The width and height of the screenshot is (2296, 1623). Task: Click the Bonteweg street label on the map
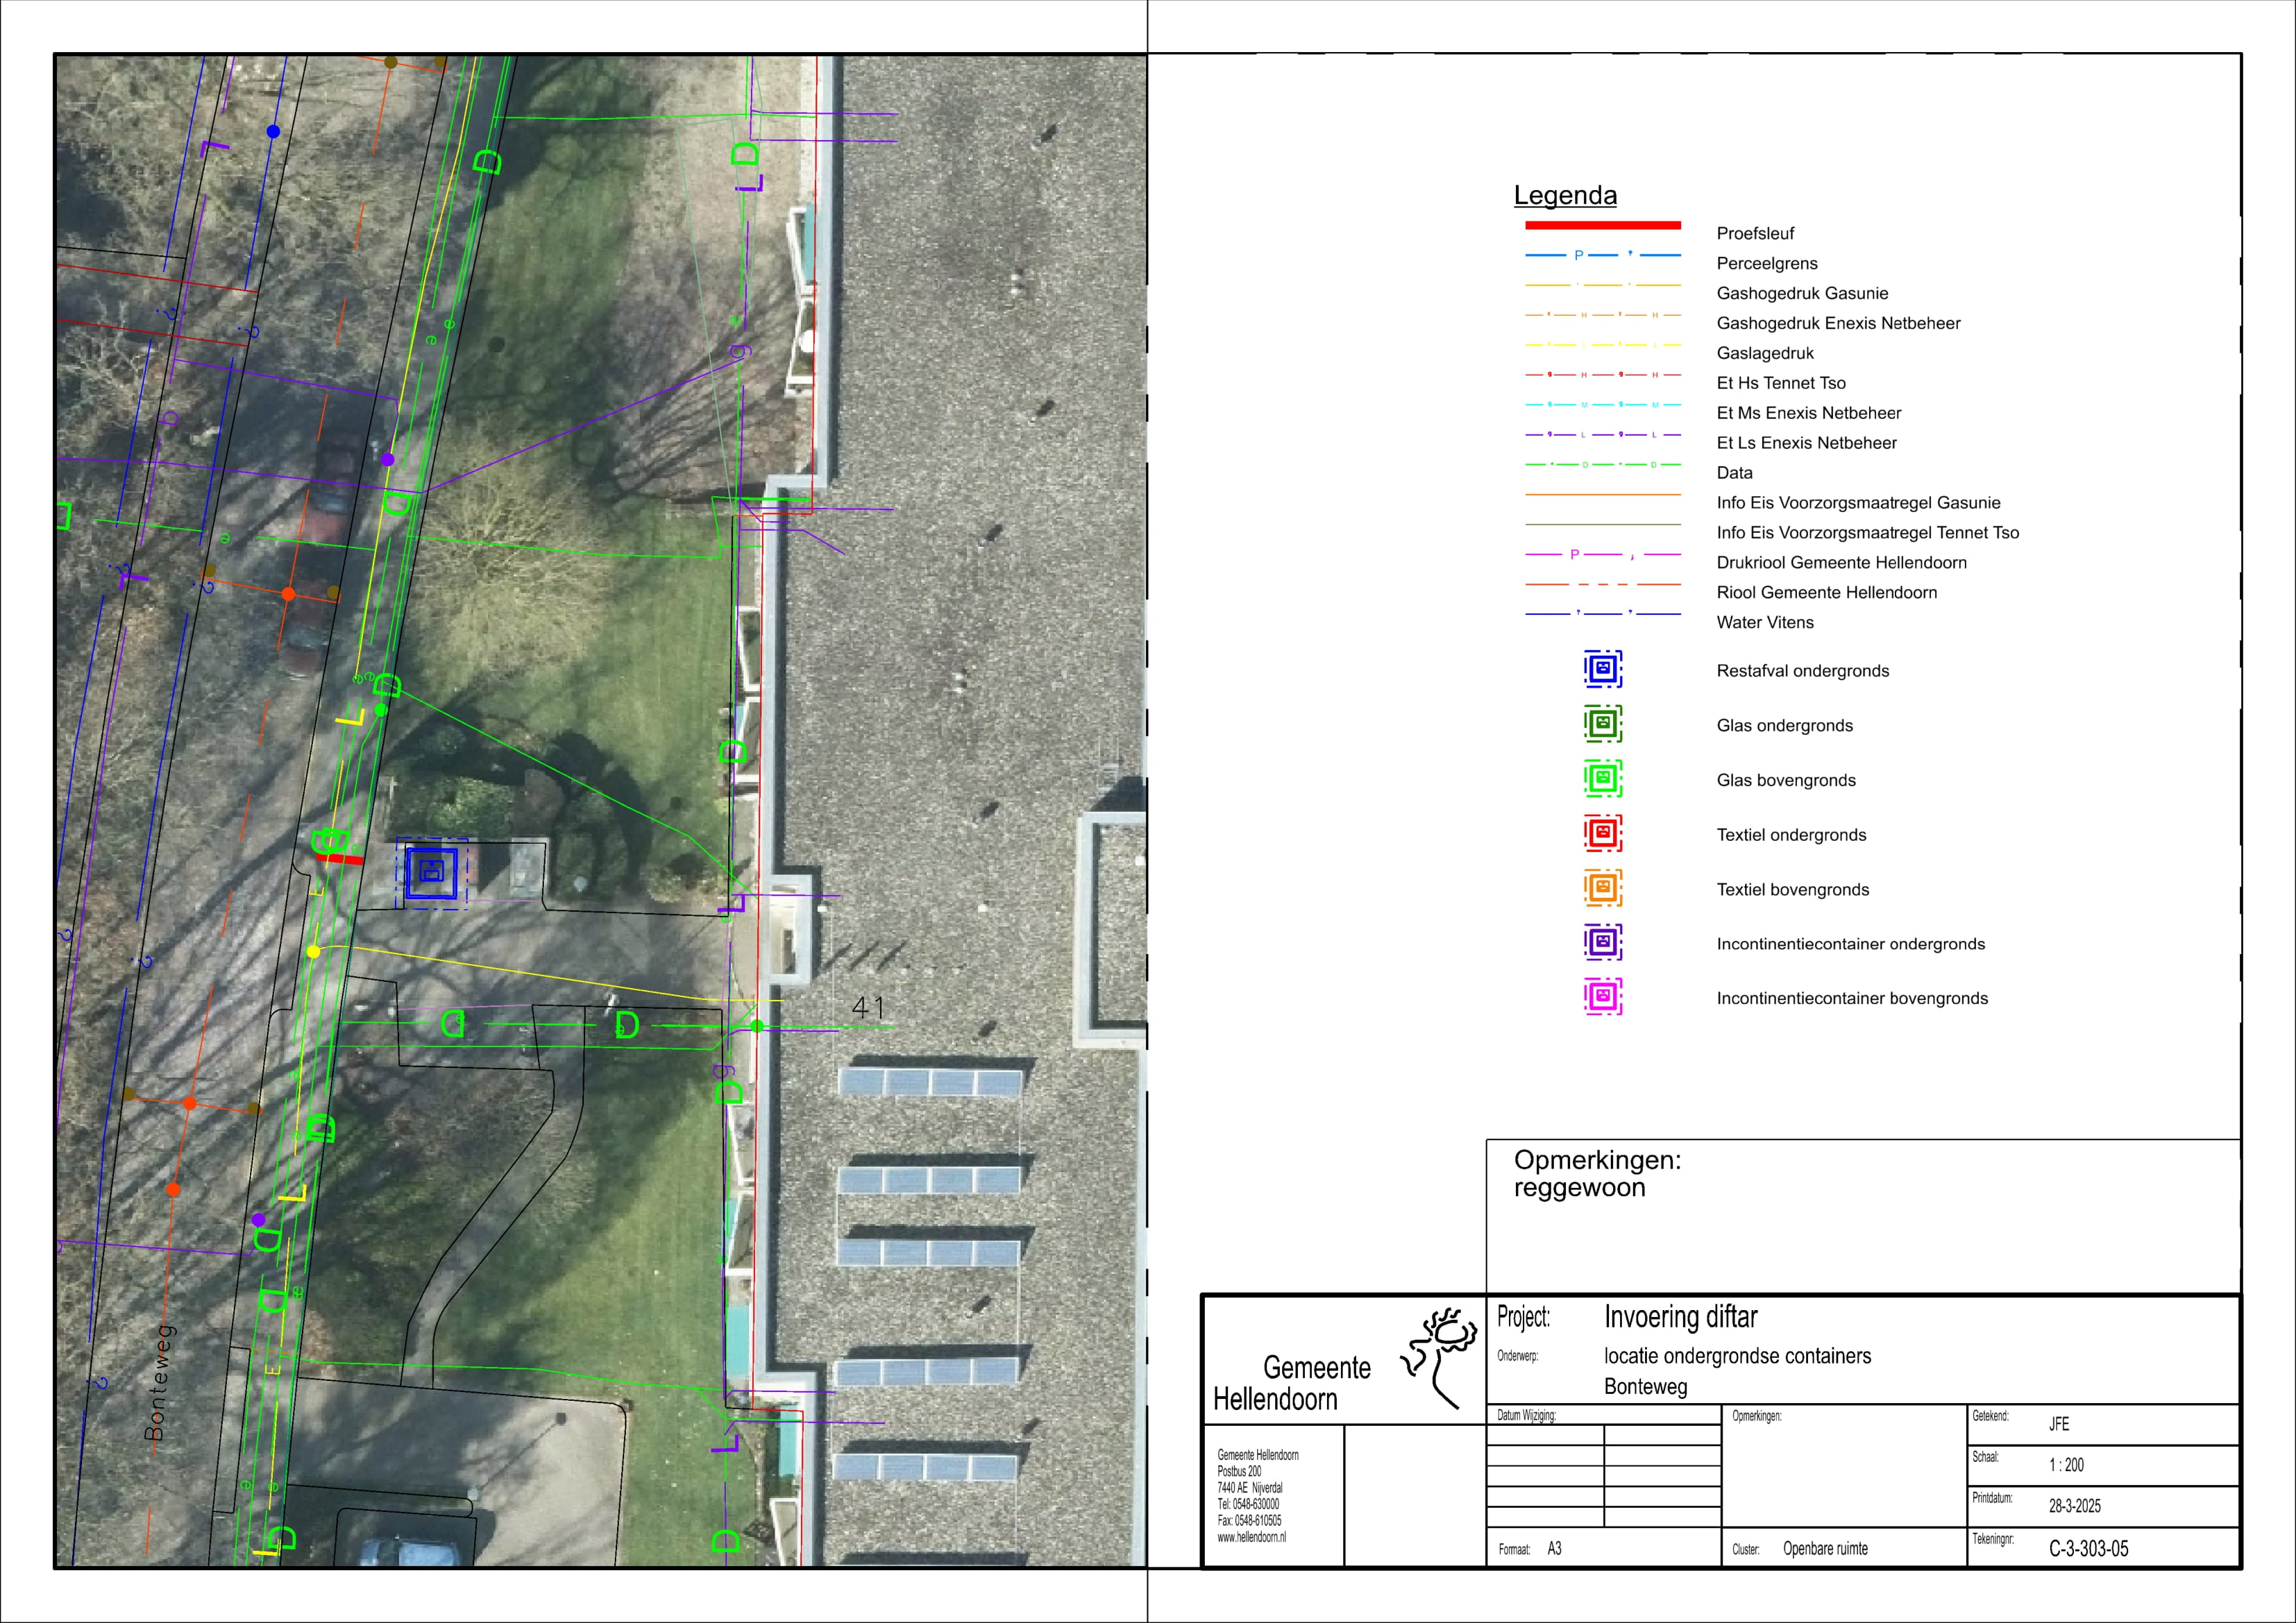click(159, 1383)
